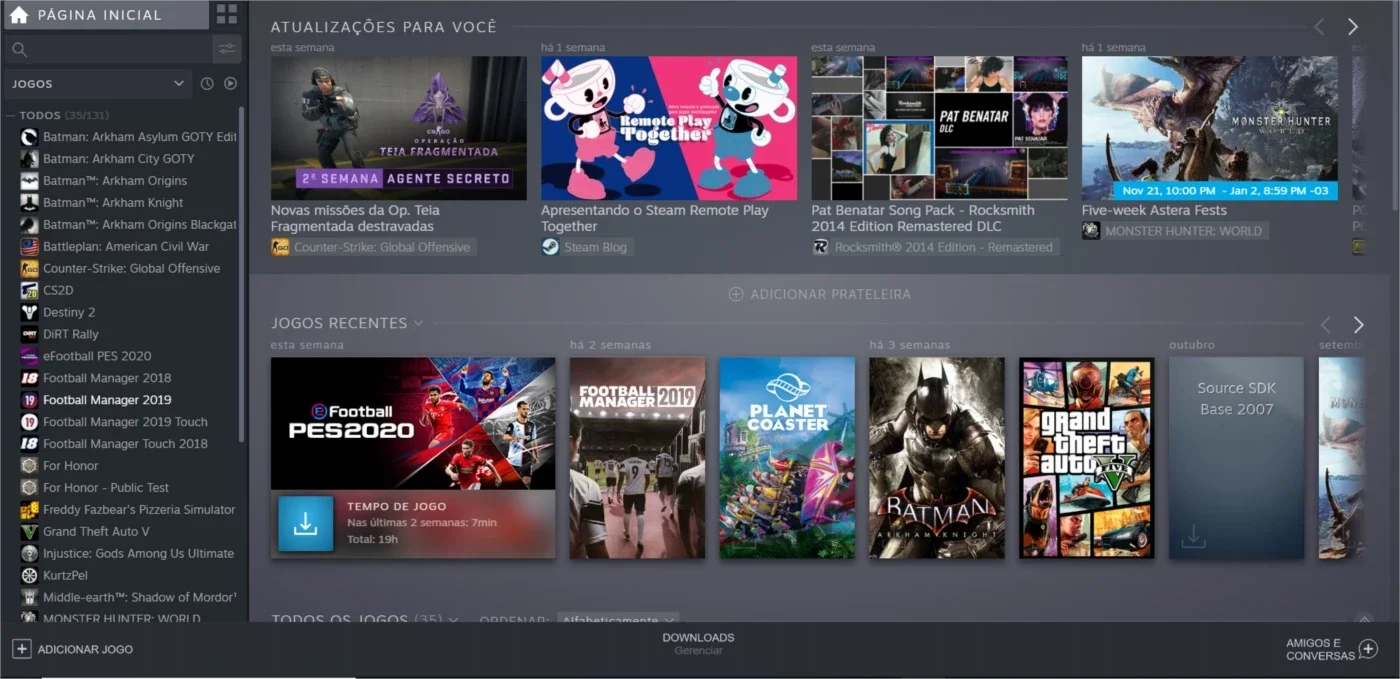Click Counter-Strike: Global Offensive source tag
The image size is (1400, 679).
tap(374, 247)
